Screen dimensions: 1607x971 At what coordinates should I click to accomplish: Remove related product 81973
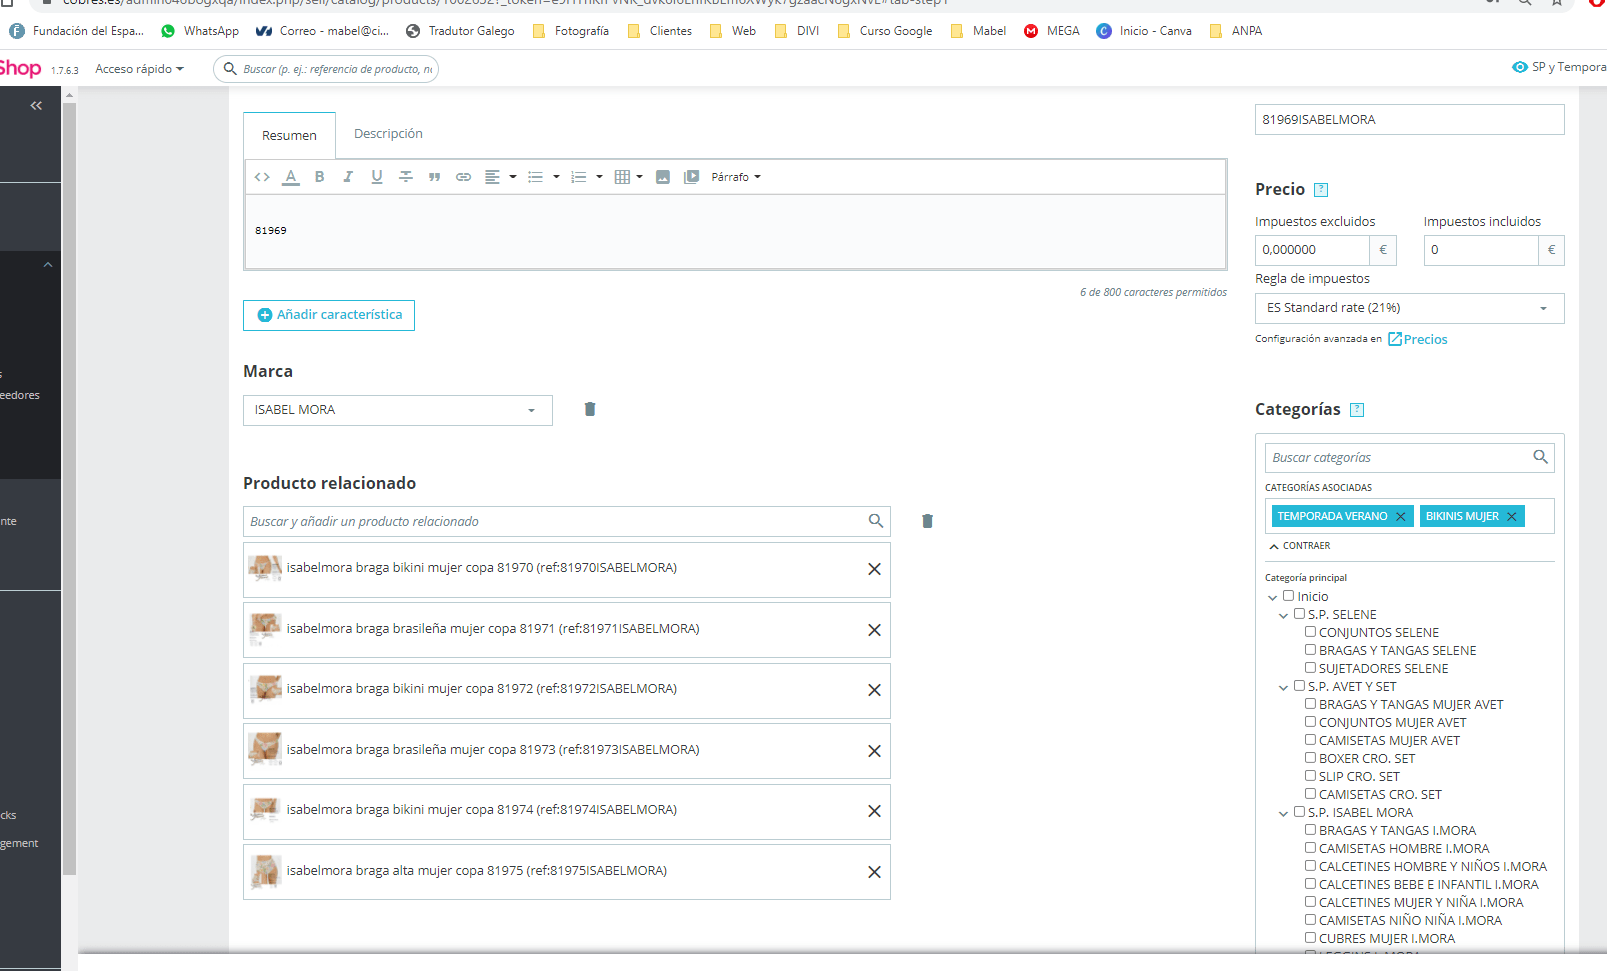(x=874, y=751)
